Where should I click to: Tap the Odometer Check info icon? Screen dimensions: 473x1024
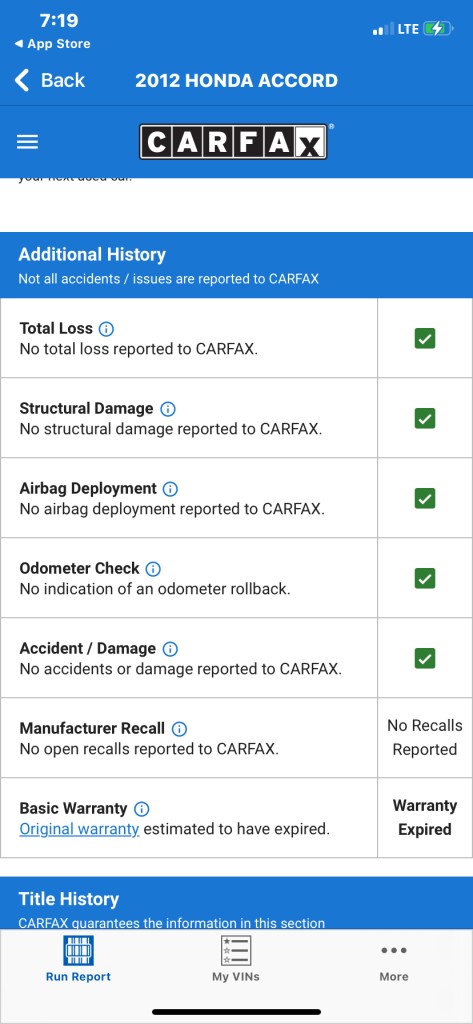pos(153,569)
